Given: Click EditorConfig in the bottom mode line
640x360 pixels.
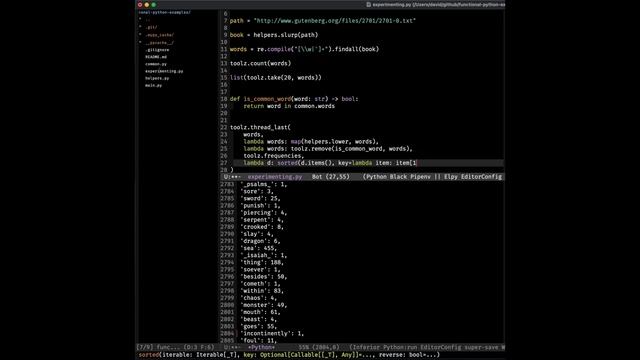Looking at the screenshot, I should 441,347.
